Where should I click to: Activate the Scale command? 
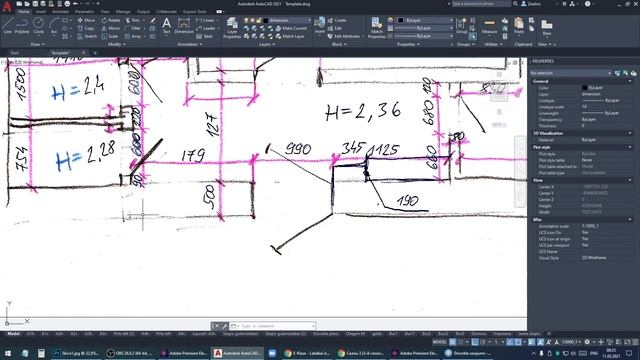(110, 36)
